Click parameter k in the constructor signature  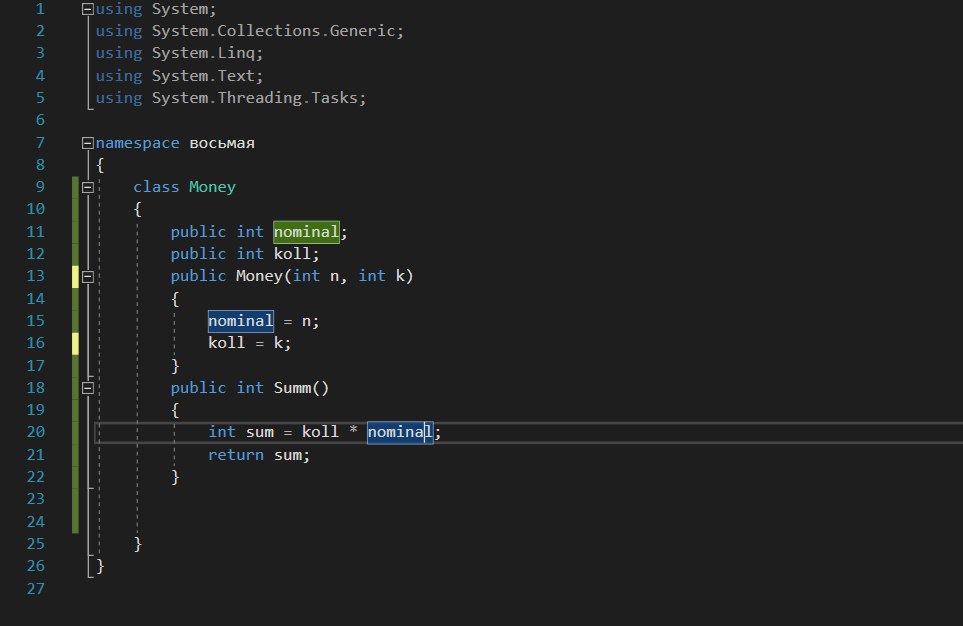pos(400,276)
